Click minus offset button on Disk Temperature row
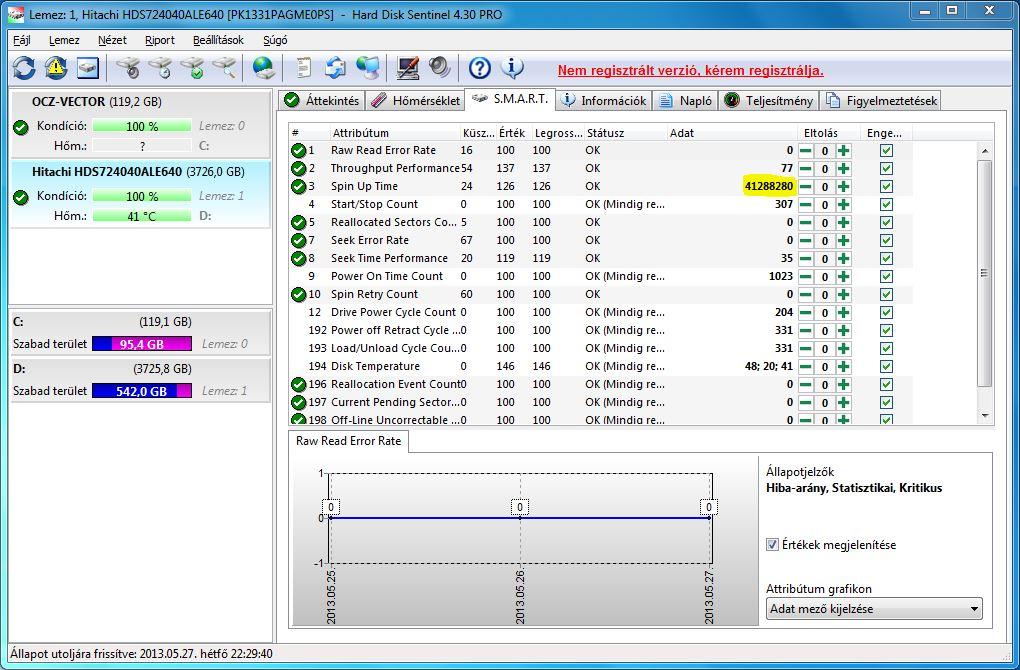 (805, 366)
